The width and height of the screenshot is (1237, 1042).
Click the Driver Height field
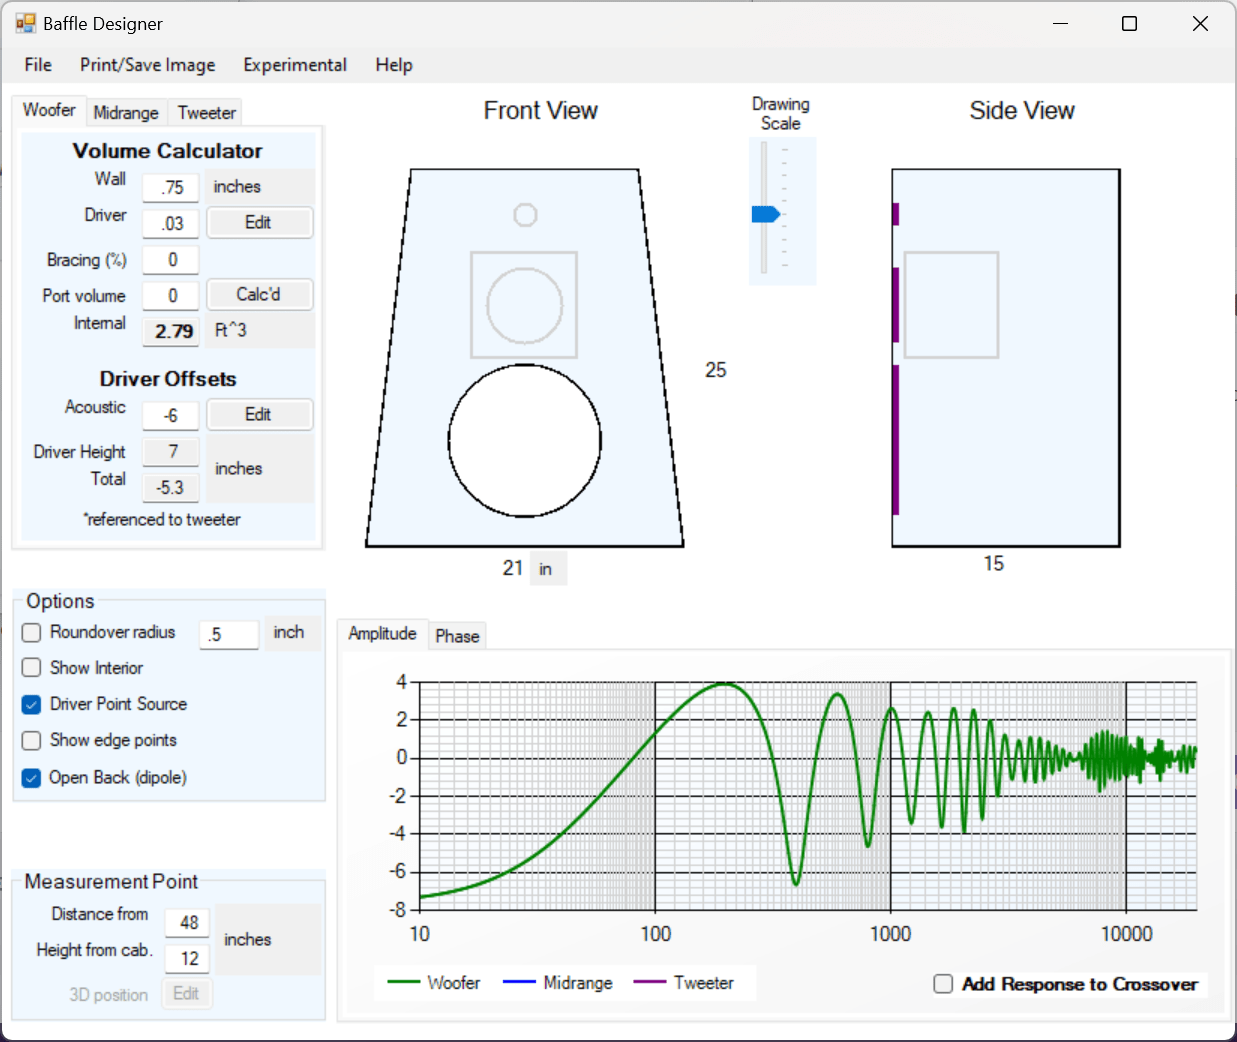tap(171, 452)
